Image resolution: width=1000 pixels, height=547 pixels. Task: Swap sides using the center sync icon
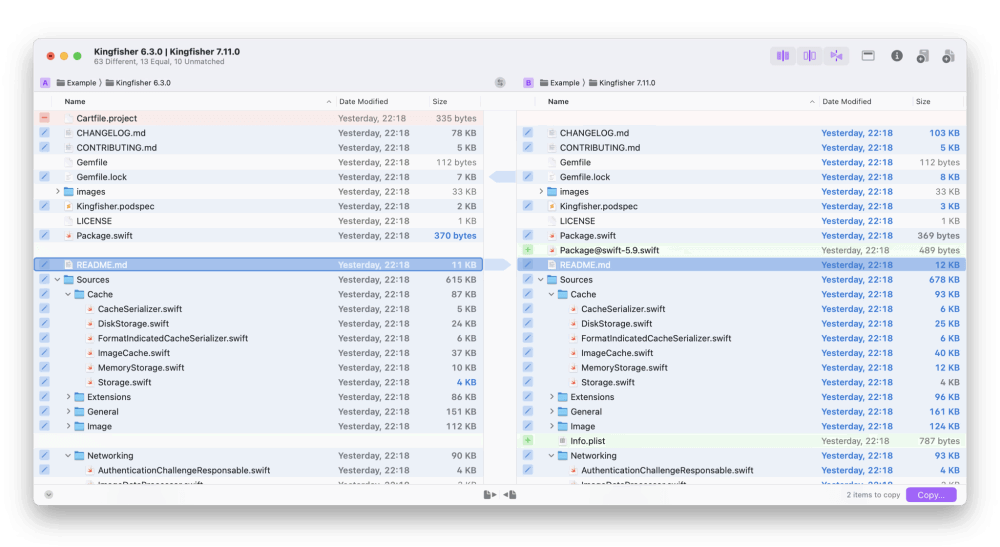click(500, 83)
